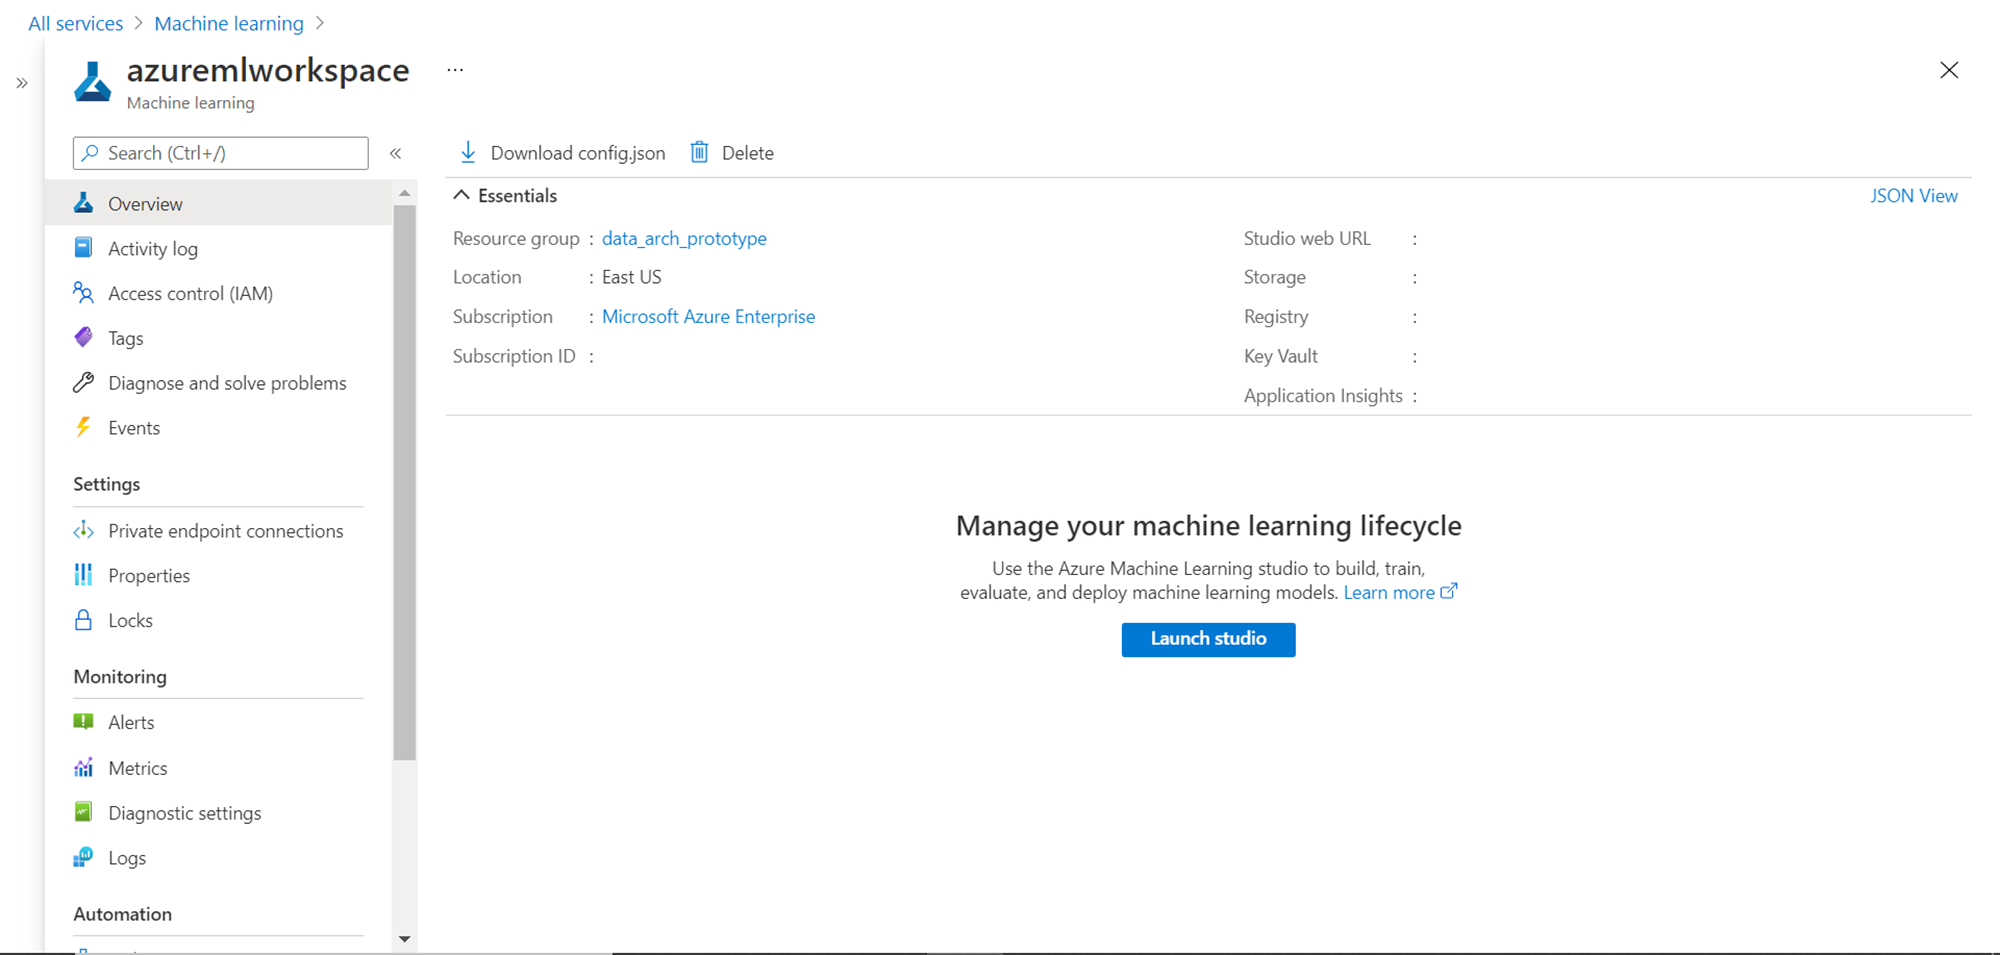Select Events in the sidebar menu
2000x955 pixels.
[x=218, y=428]
